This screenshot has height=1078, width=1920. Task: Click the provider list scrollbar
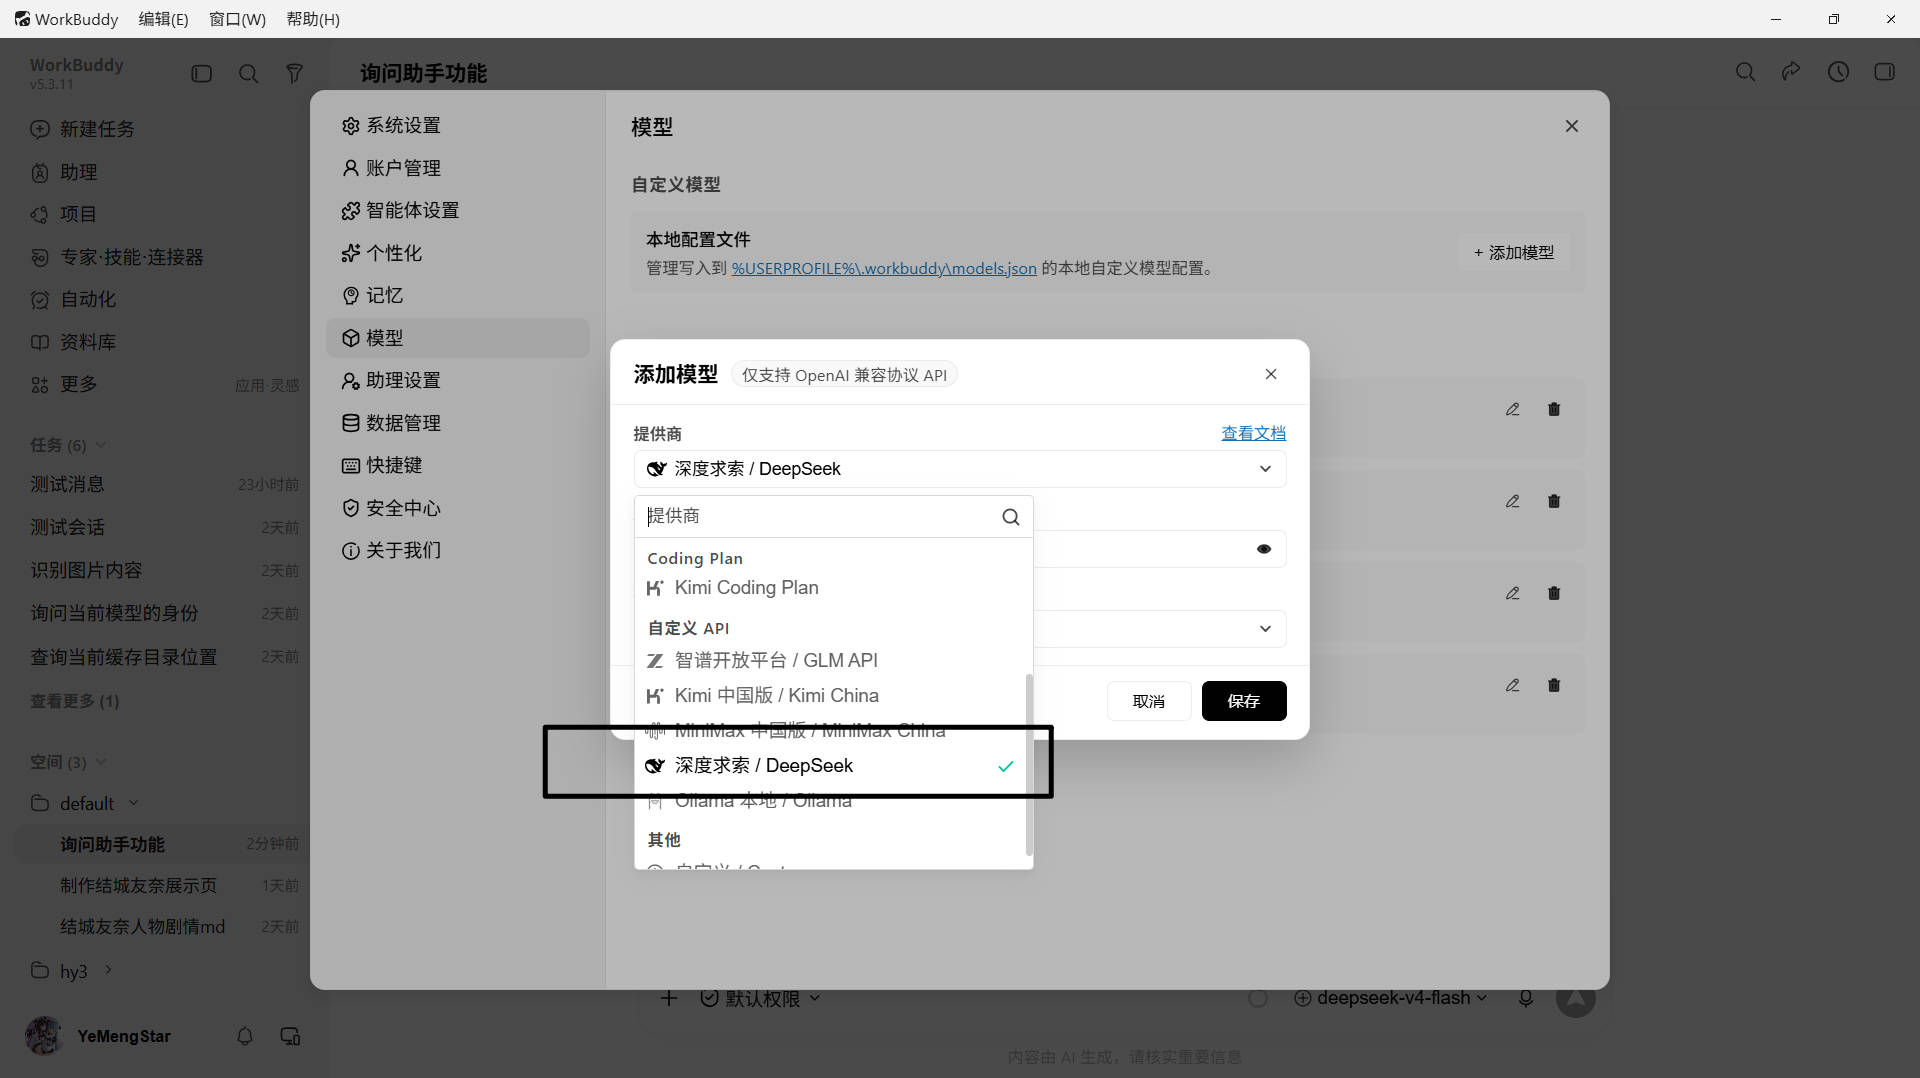pos(1029,765)
